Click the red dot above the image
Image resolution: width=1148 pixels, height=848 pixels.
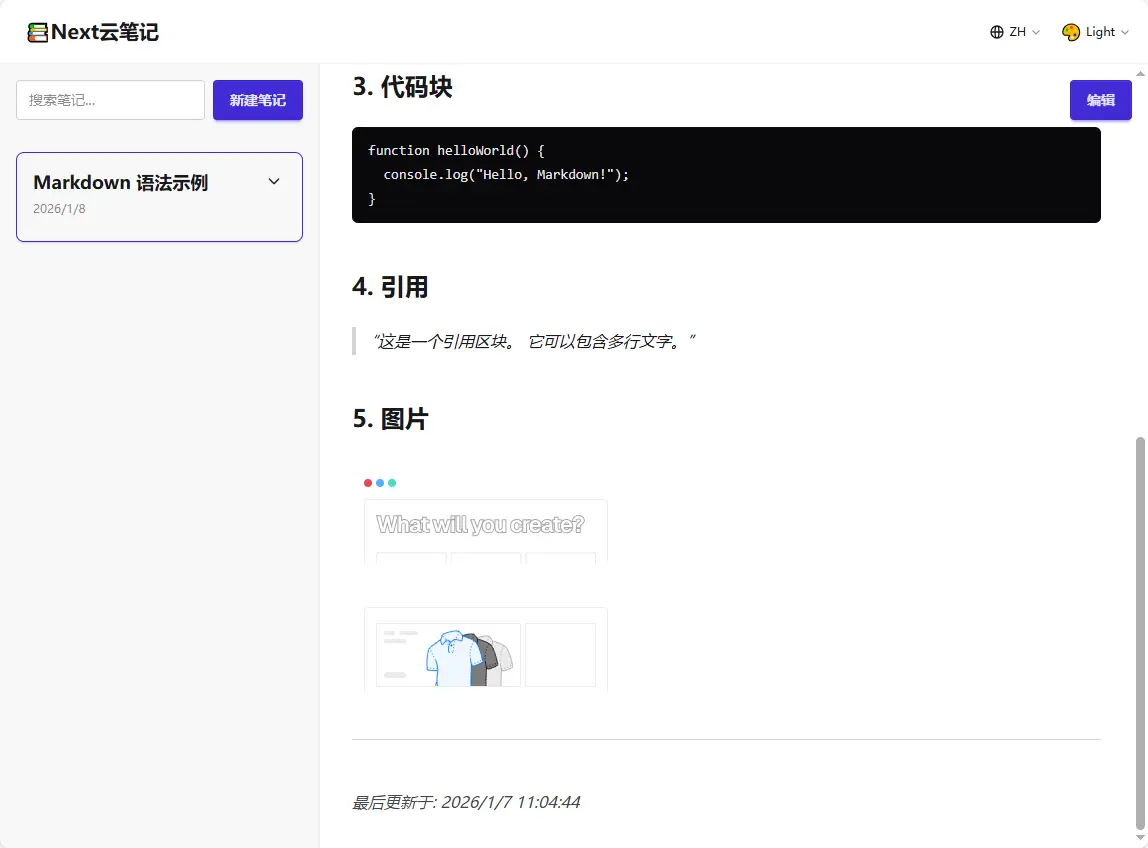pos(368,483)
